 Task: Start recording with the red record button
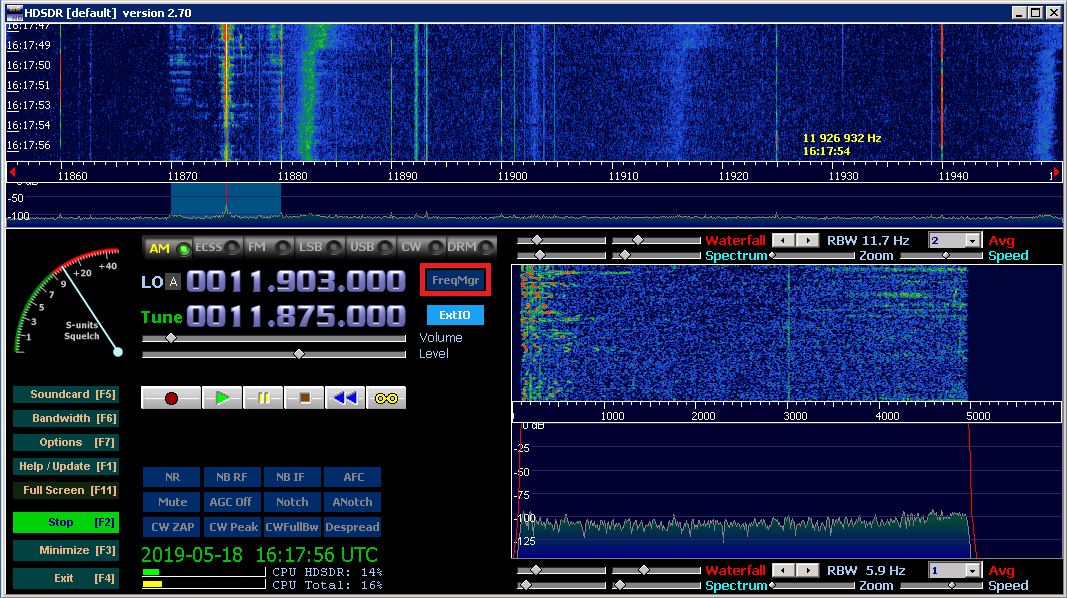[171, 398]
